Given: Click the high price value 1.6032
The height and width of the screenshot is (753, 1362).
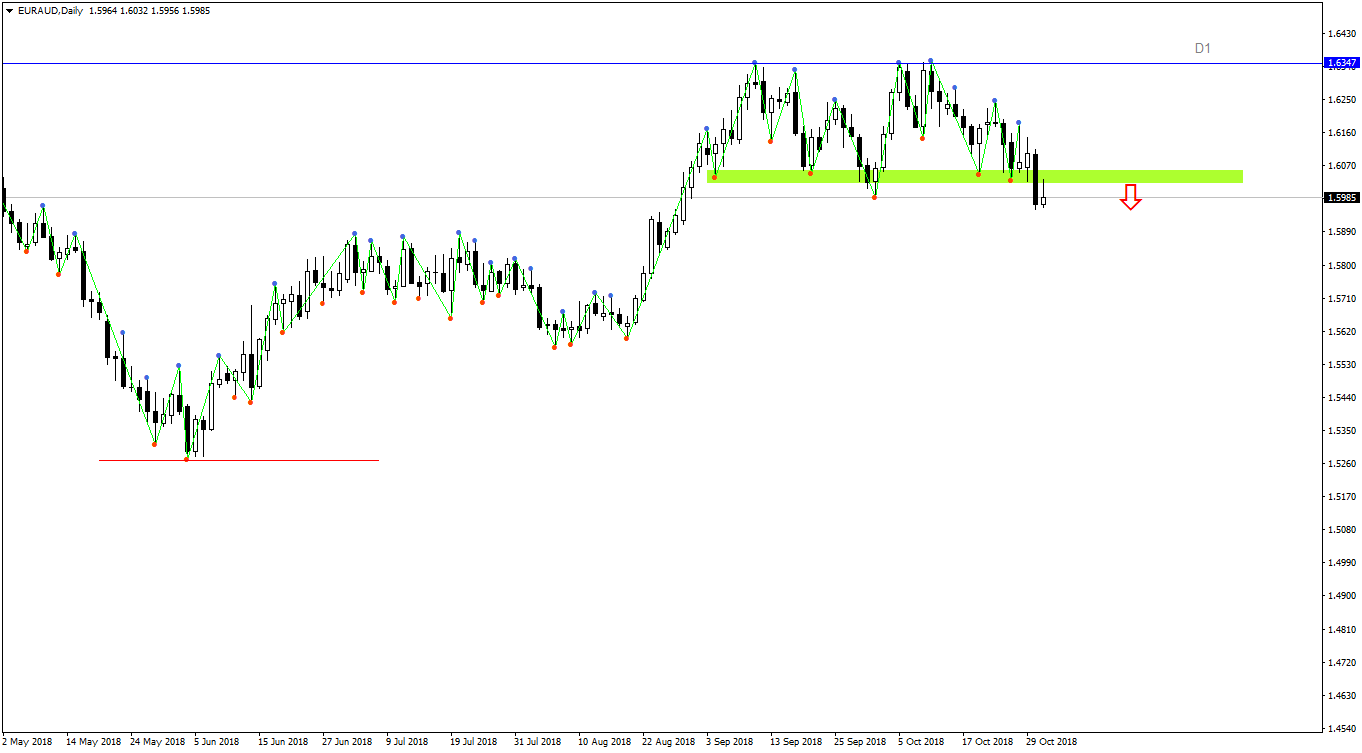Looking at the screenshot, I should pyautogui.click(x=137, y=10).
